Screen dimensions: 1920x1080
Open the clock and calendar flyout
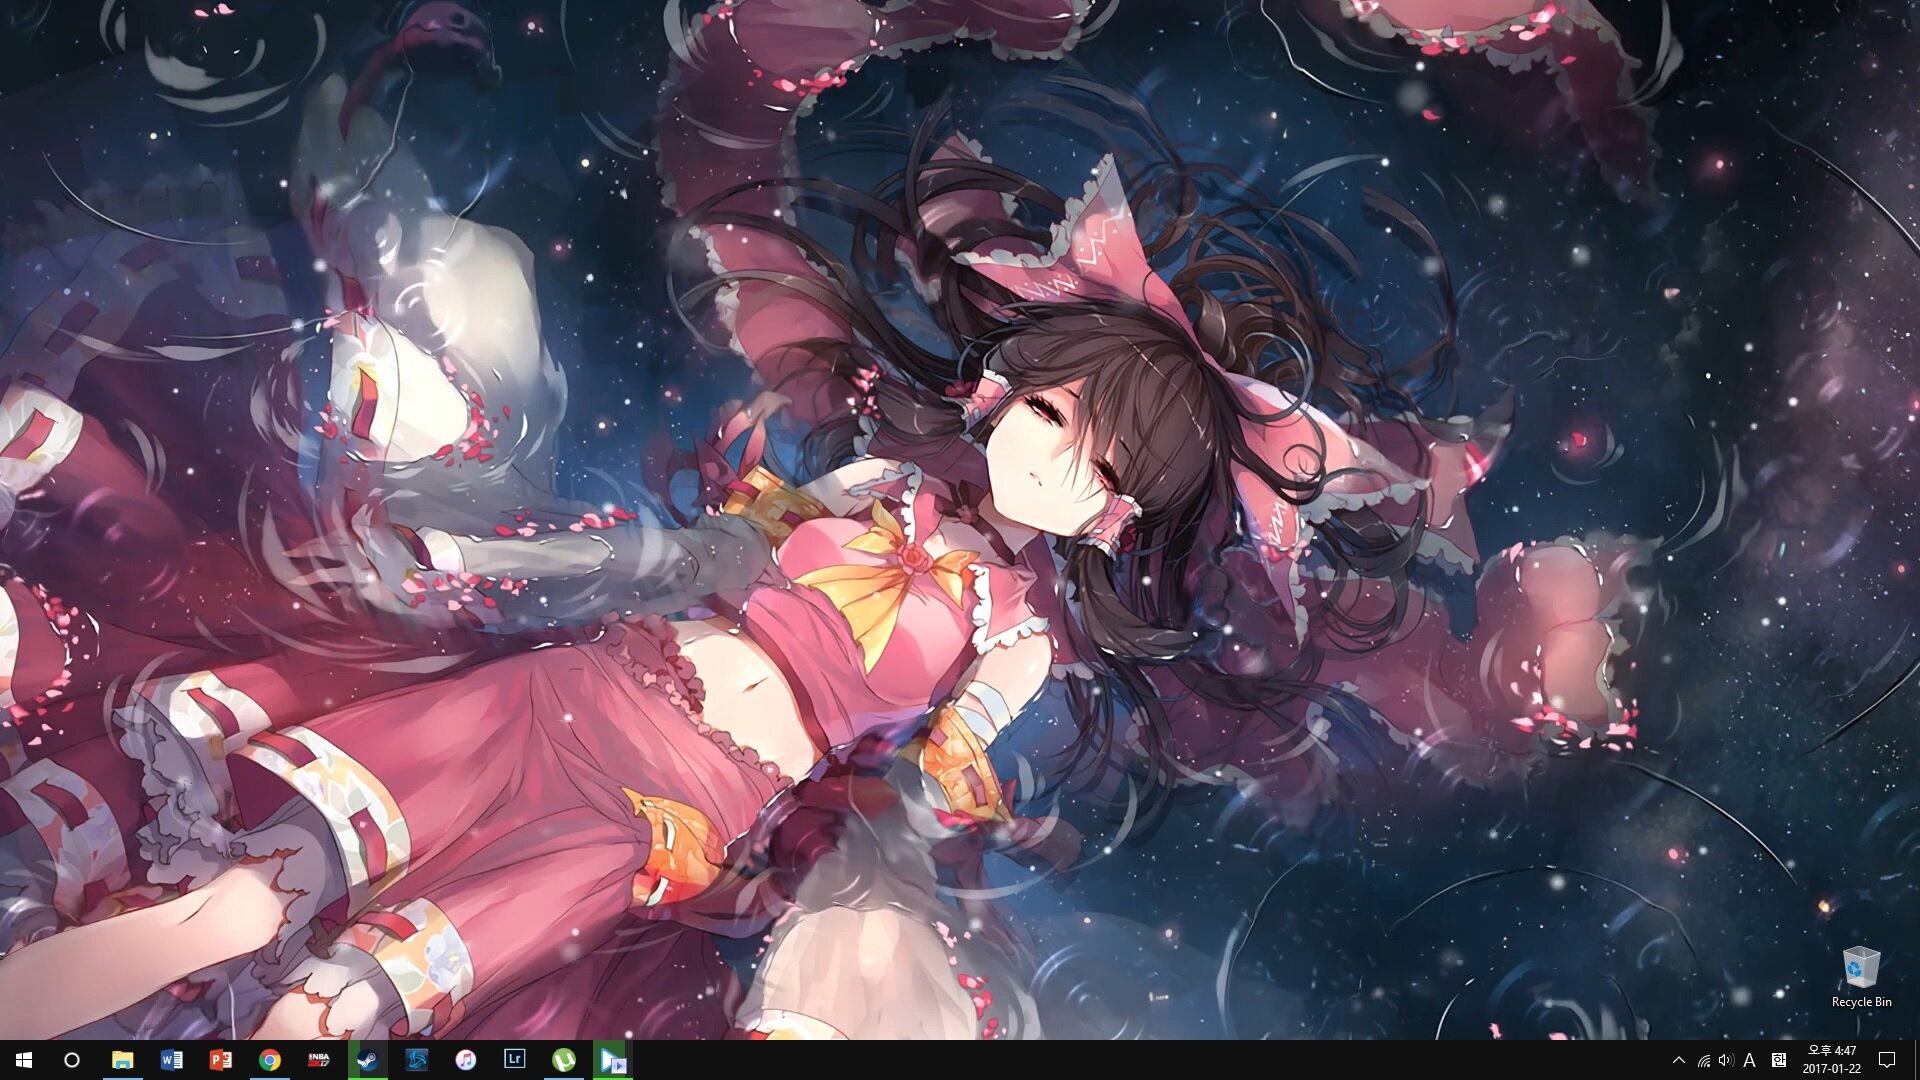click(1831, 1060)
